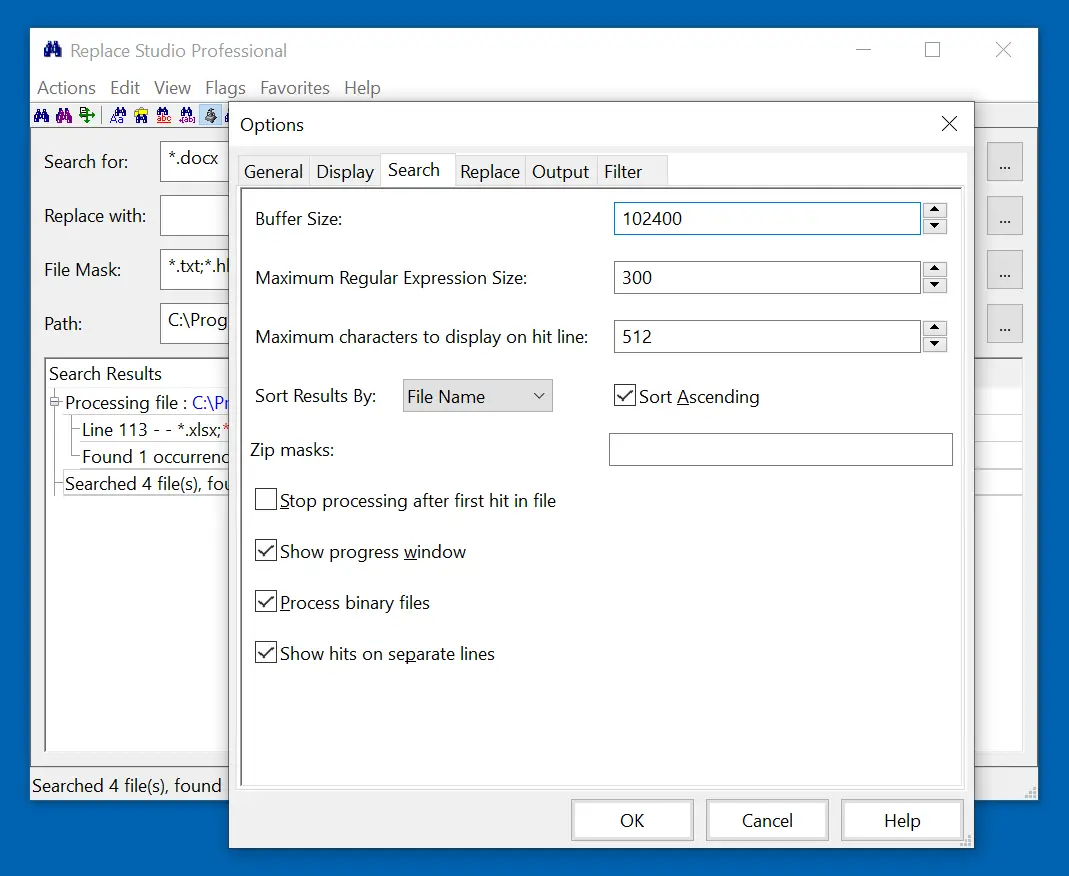Screen dimensions: 1069x876
Task: Select the 'Searched 4 file(s)' result row
Action: (147, 483)
